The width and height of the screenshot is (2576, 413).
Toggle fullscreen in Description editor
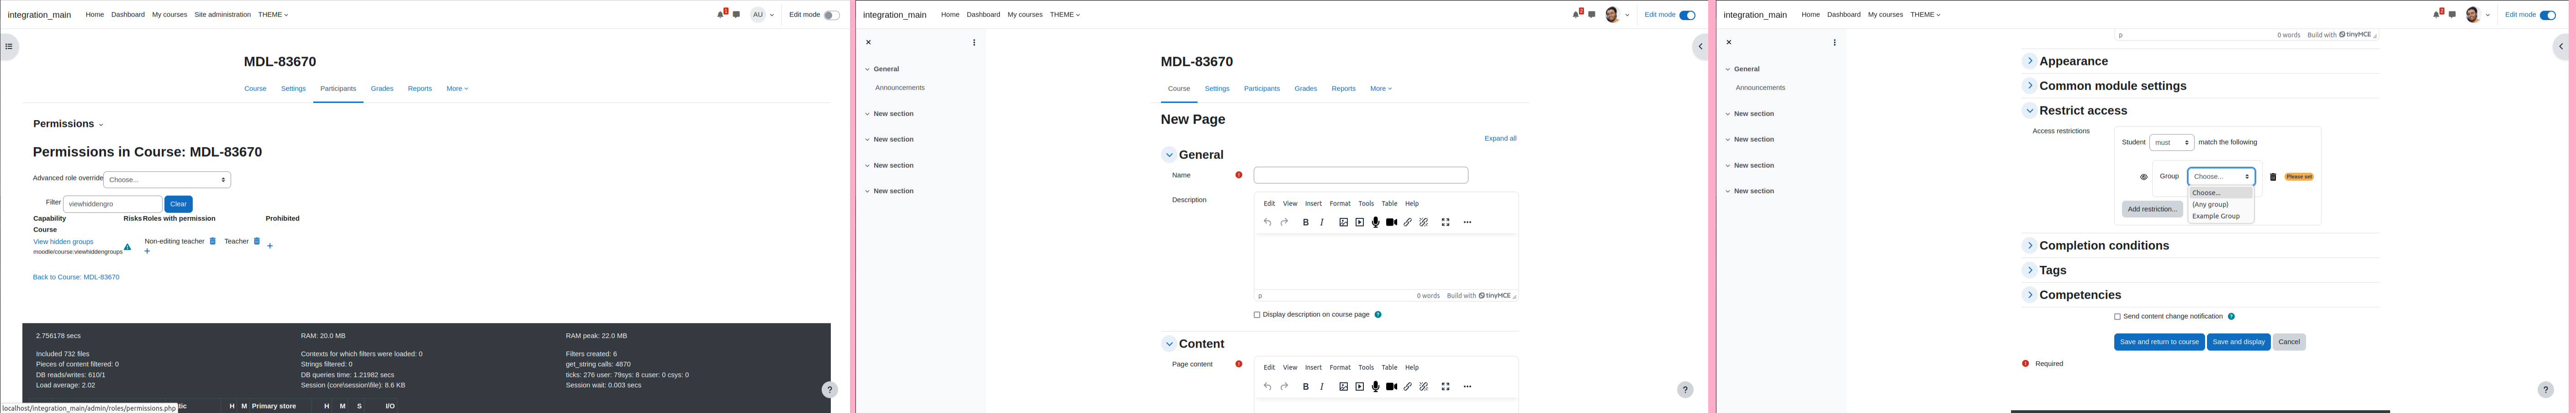(1445, 222)
